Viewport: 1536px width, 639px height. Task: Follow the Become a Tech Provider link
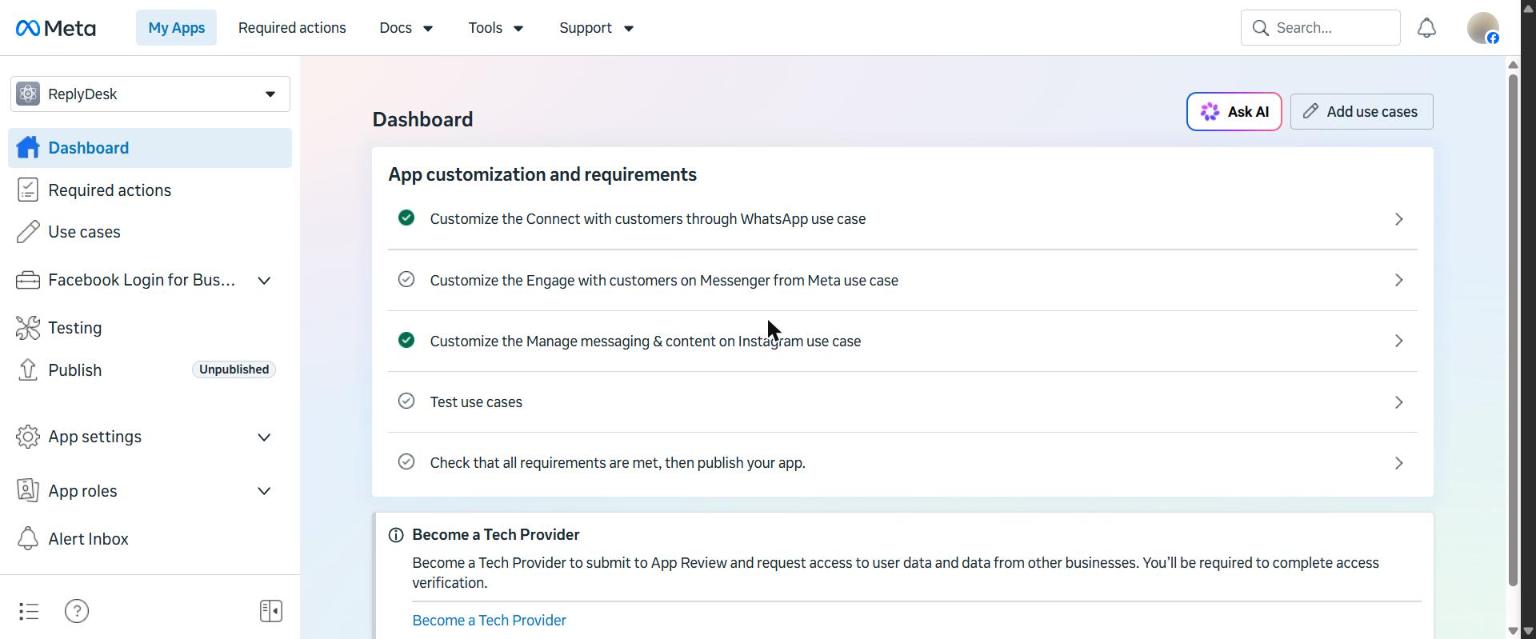(489, 620)
